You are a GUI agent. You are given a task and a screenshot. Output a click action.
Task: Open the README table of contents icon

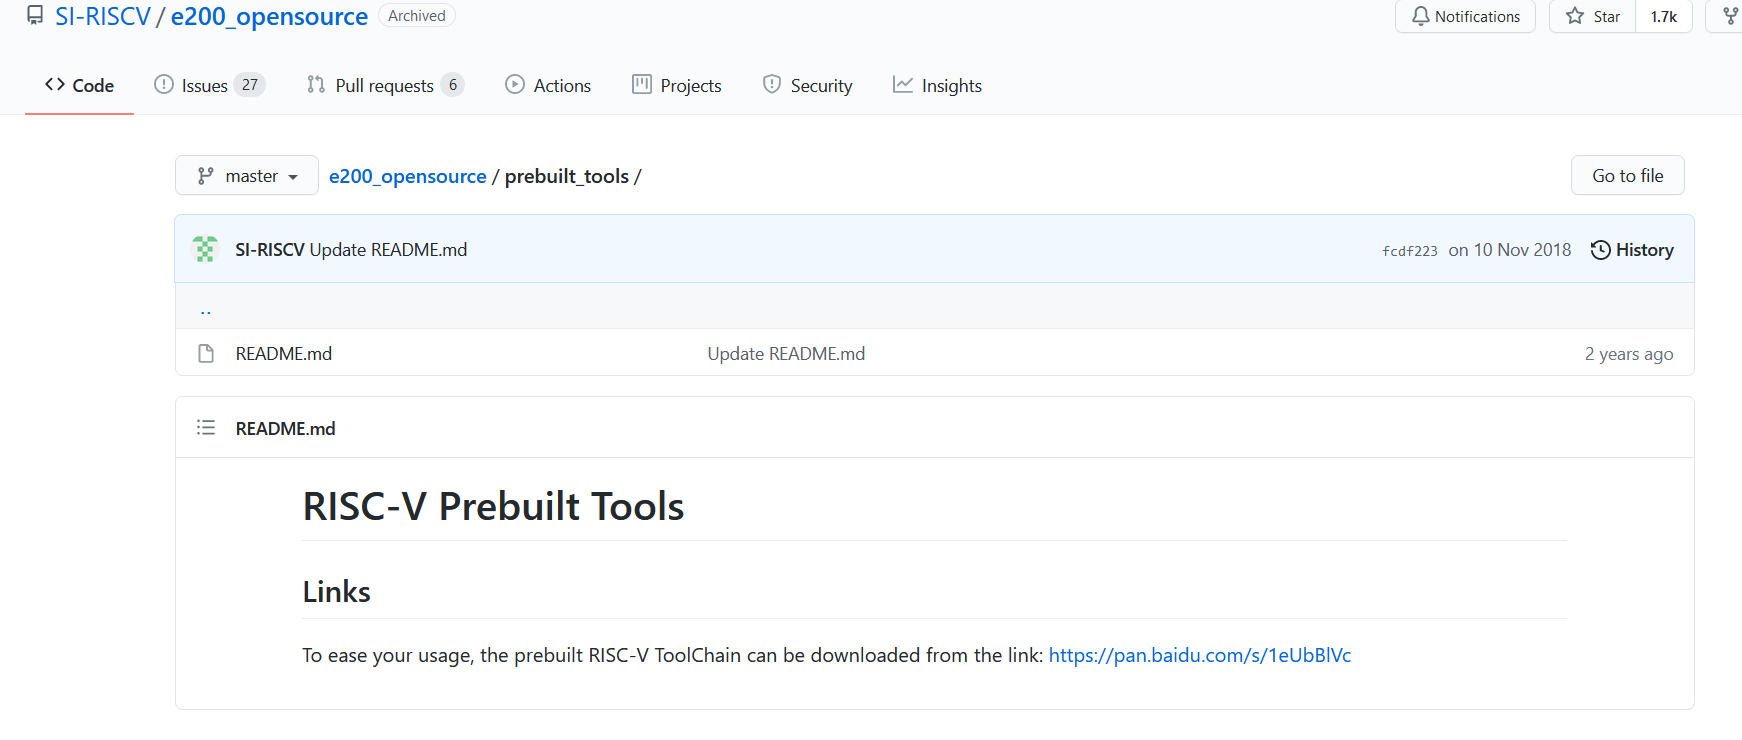[x=206, y=428]
